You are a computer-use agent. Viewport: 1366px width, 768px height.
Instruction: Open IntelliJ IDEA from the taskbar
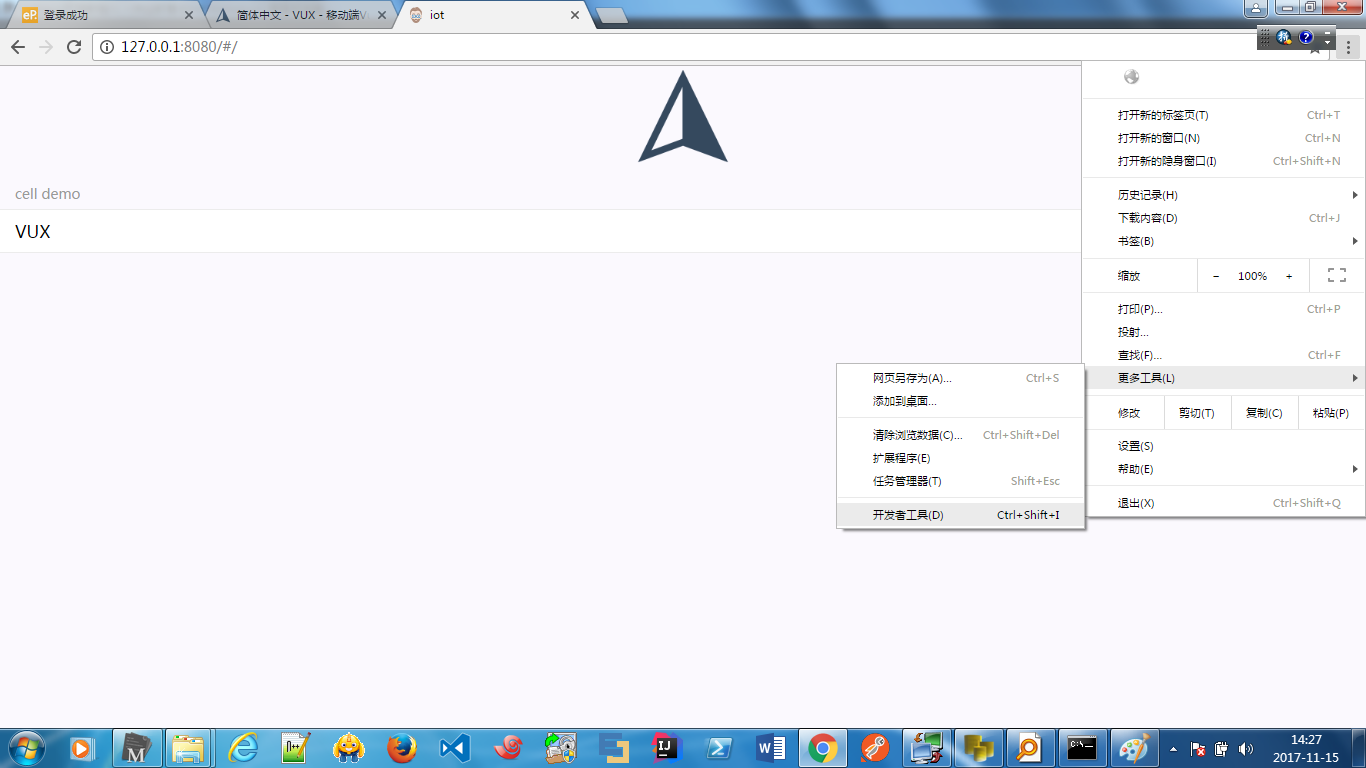coord(665,748)
